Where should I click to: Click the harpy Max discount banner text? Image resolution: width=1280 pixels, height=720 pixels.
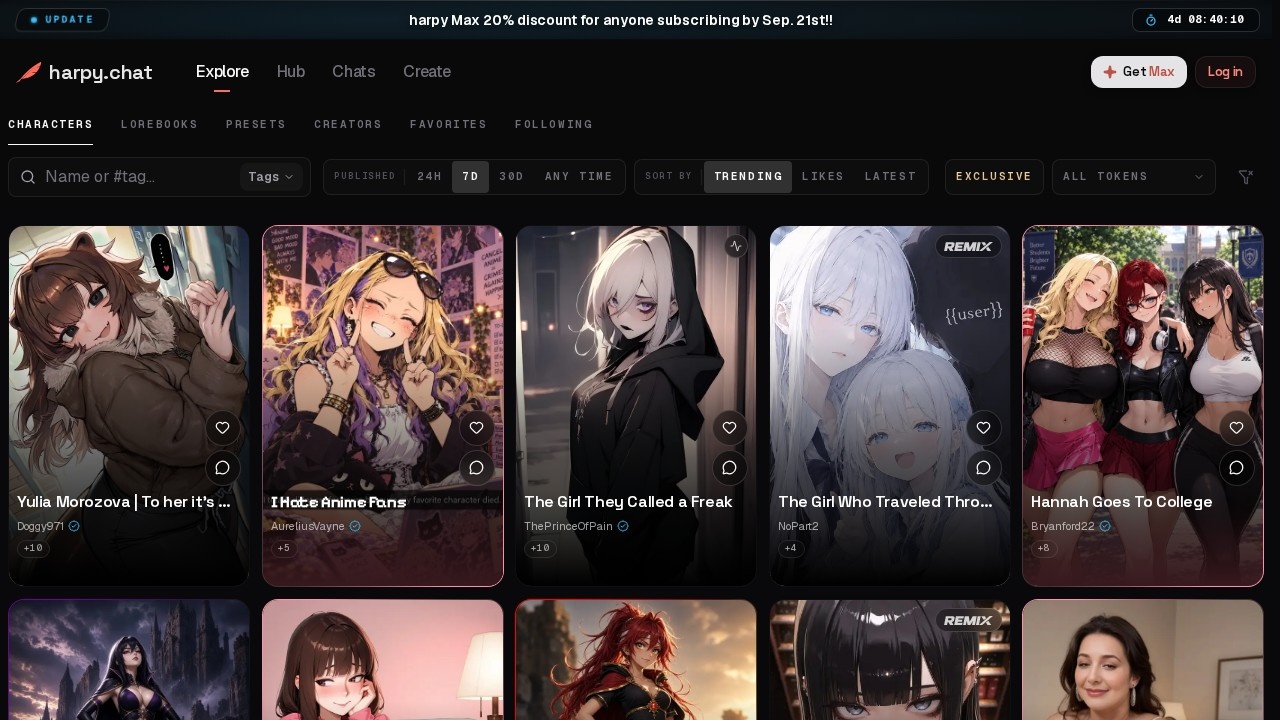coord(621,20)
